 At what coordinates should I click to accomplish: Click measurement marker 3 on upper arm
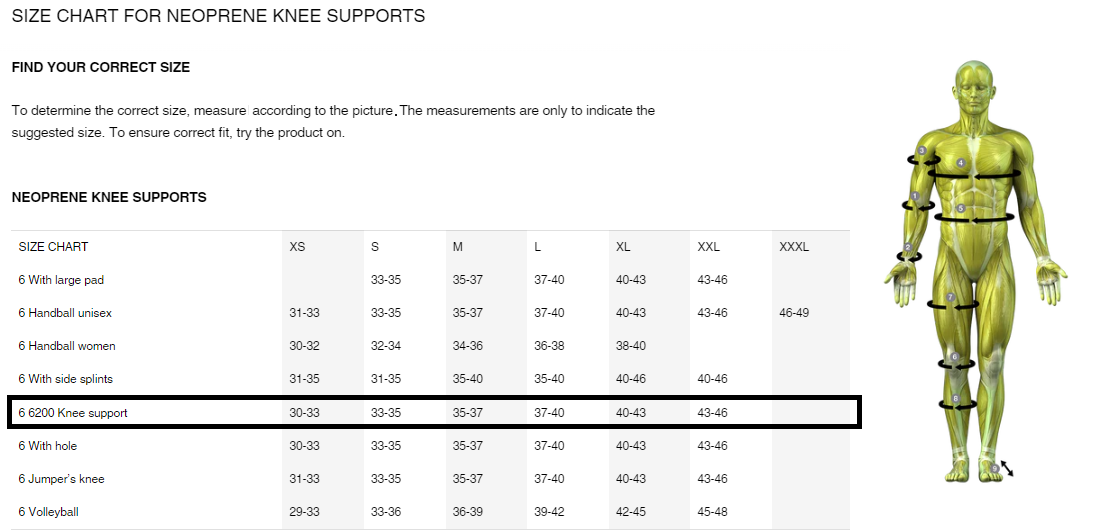[x=922, y=151]
